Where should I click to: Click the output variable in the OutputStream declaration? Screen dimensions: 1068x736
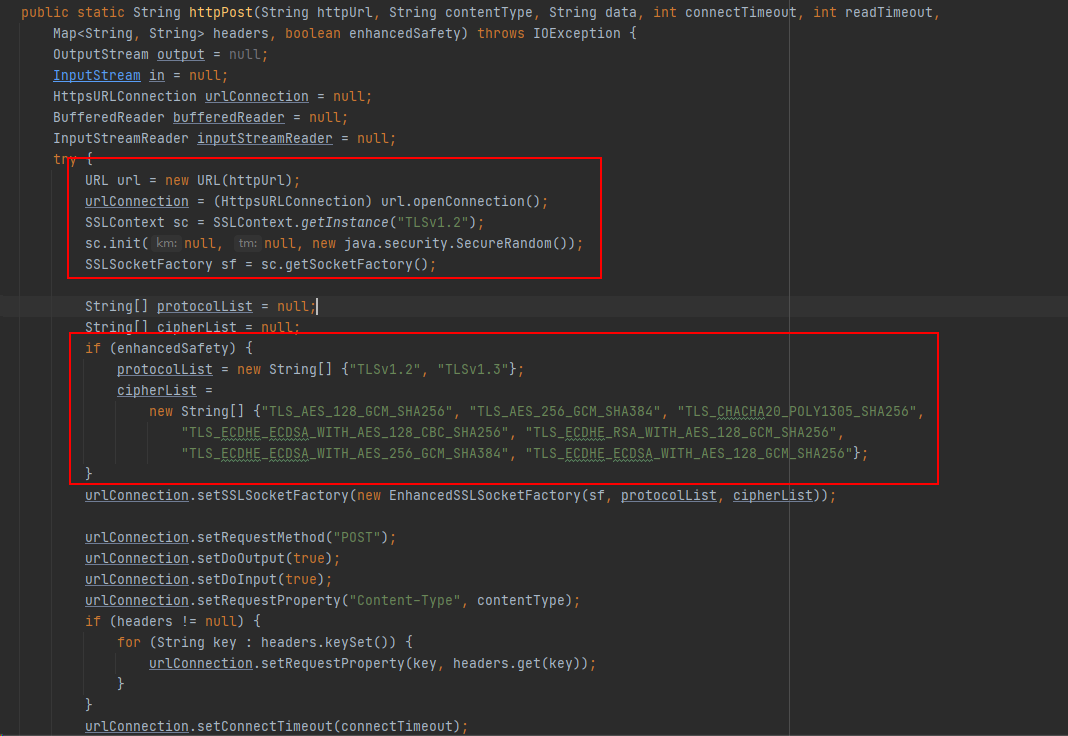coord(180,54)
